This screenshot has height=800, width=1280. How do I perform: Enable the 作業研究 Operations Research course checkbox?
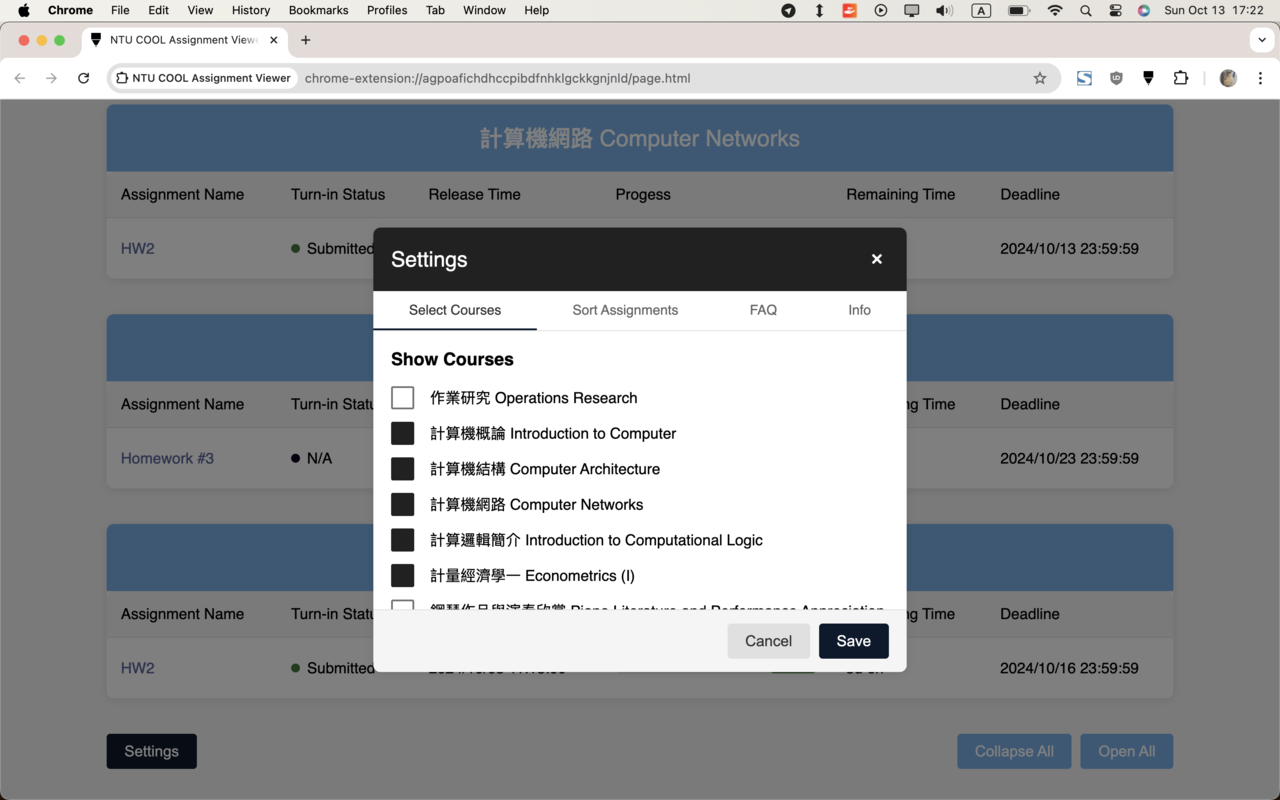(402, 397)
